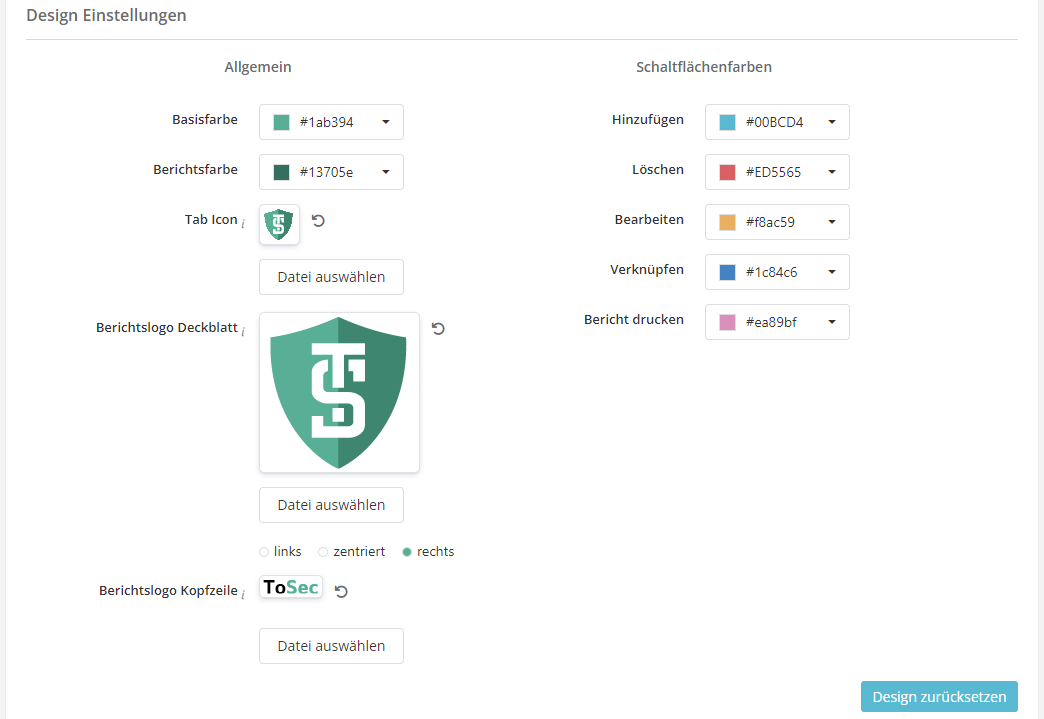This screenshot has width=1044, height=719.
Task: Expand the Bearbeiten color dropdown
Action: [x=832, y=222]
